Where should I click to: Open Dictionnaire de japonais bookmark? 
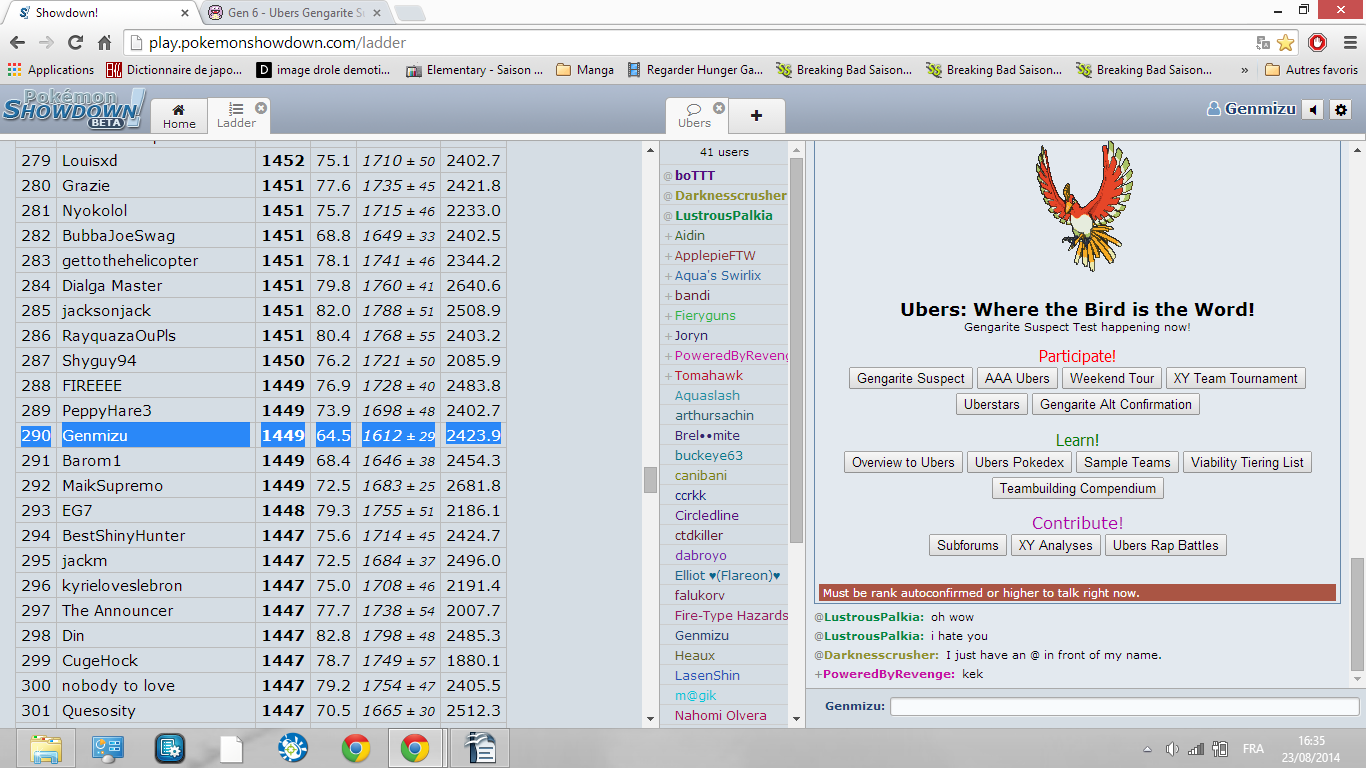174,70
